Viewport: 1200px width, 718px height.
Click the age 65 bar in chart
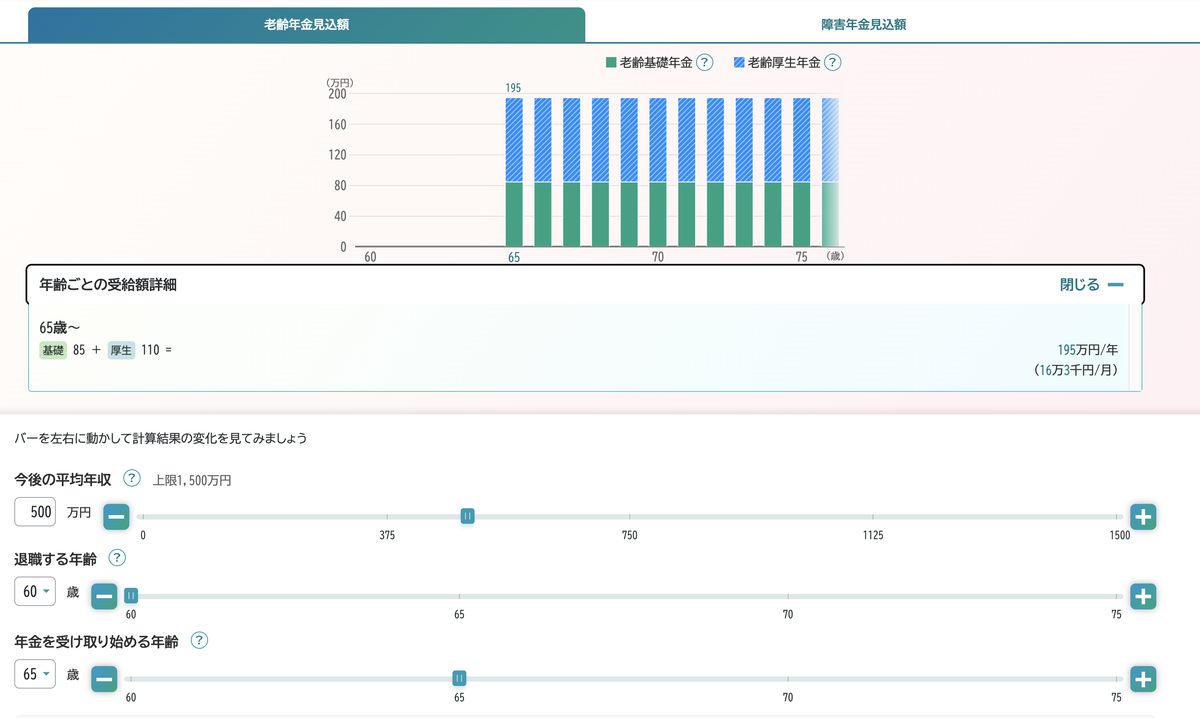click(x=514, y=172)
